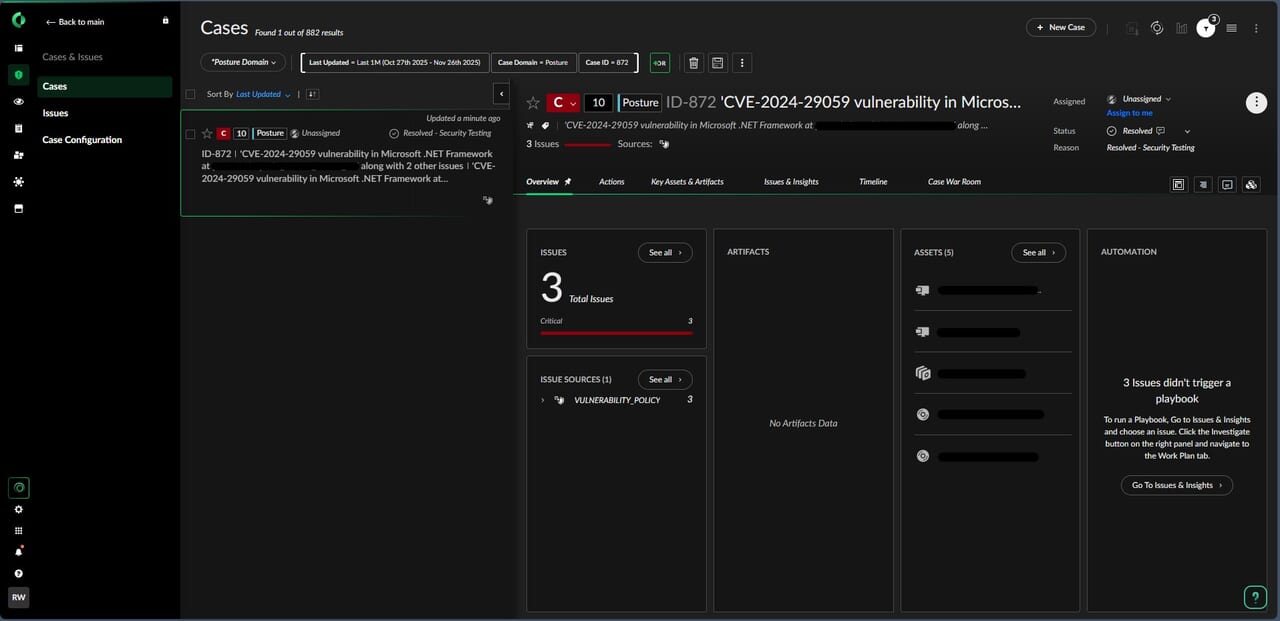Expand the VULNERABILITY_POLICY issue source
Image resolution: width=1280 pixels, height=621 pixels.
pos(543,400)
